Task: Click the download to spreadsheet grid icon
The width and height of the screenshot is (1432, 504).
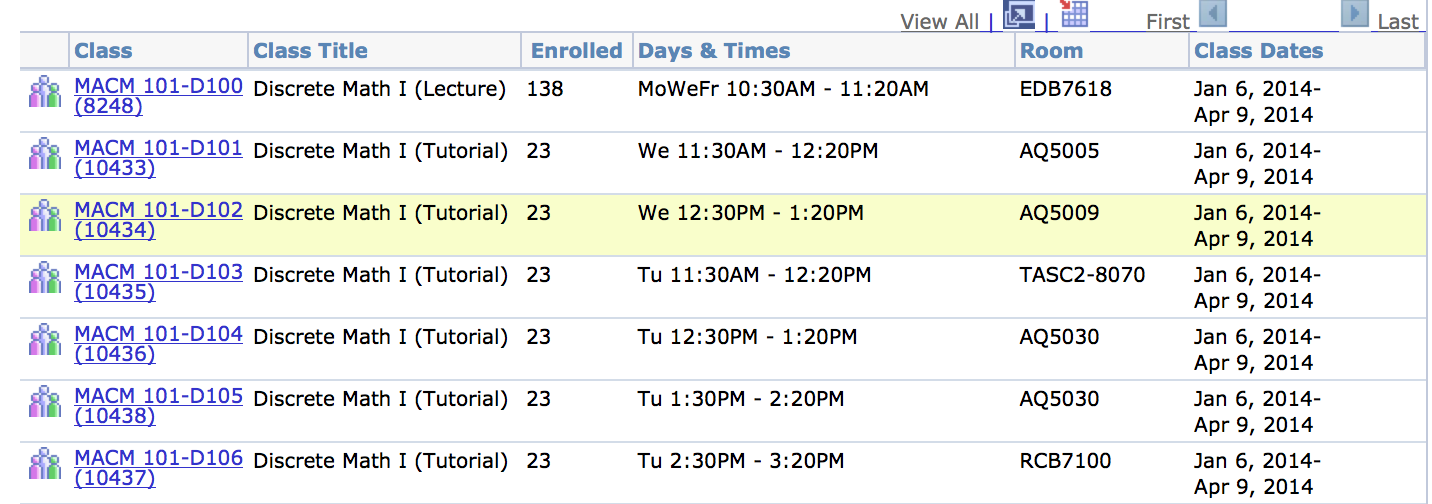Action: pyautogui.click(x=1074, y=13)
